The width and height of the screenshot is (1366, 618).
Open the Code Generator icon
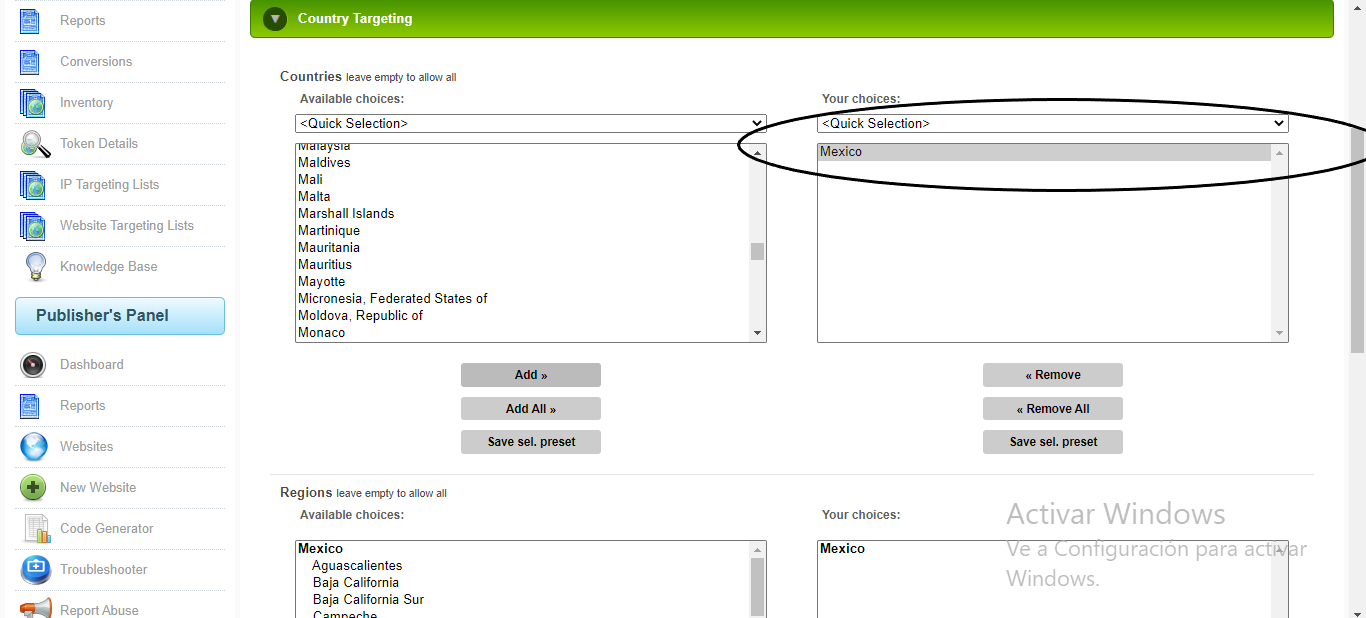point(35,529)
